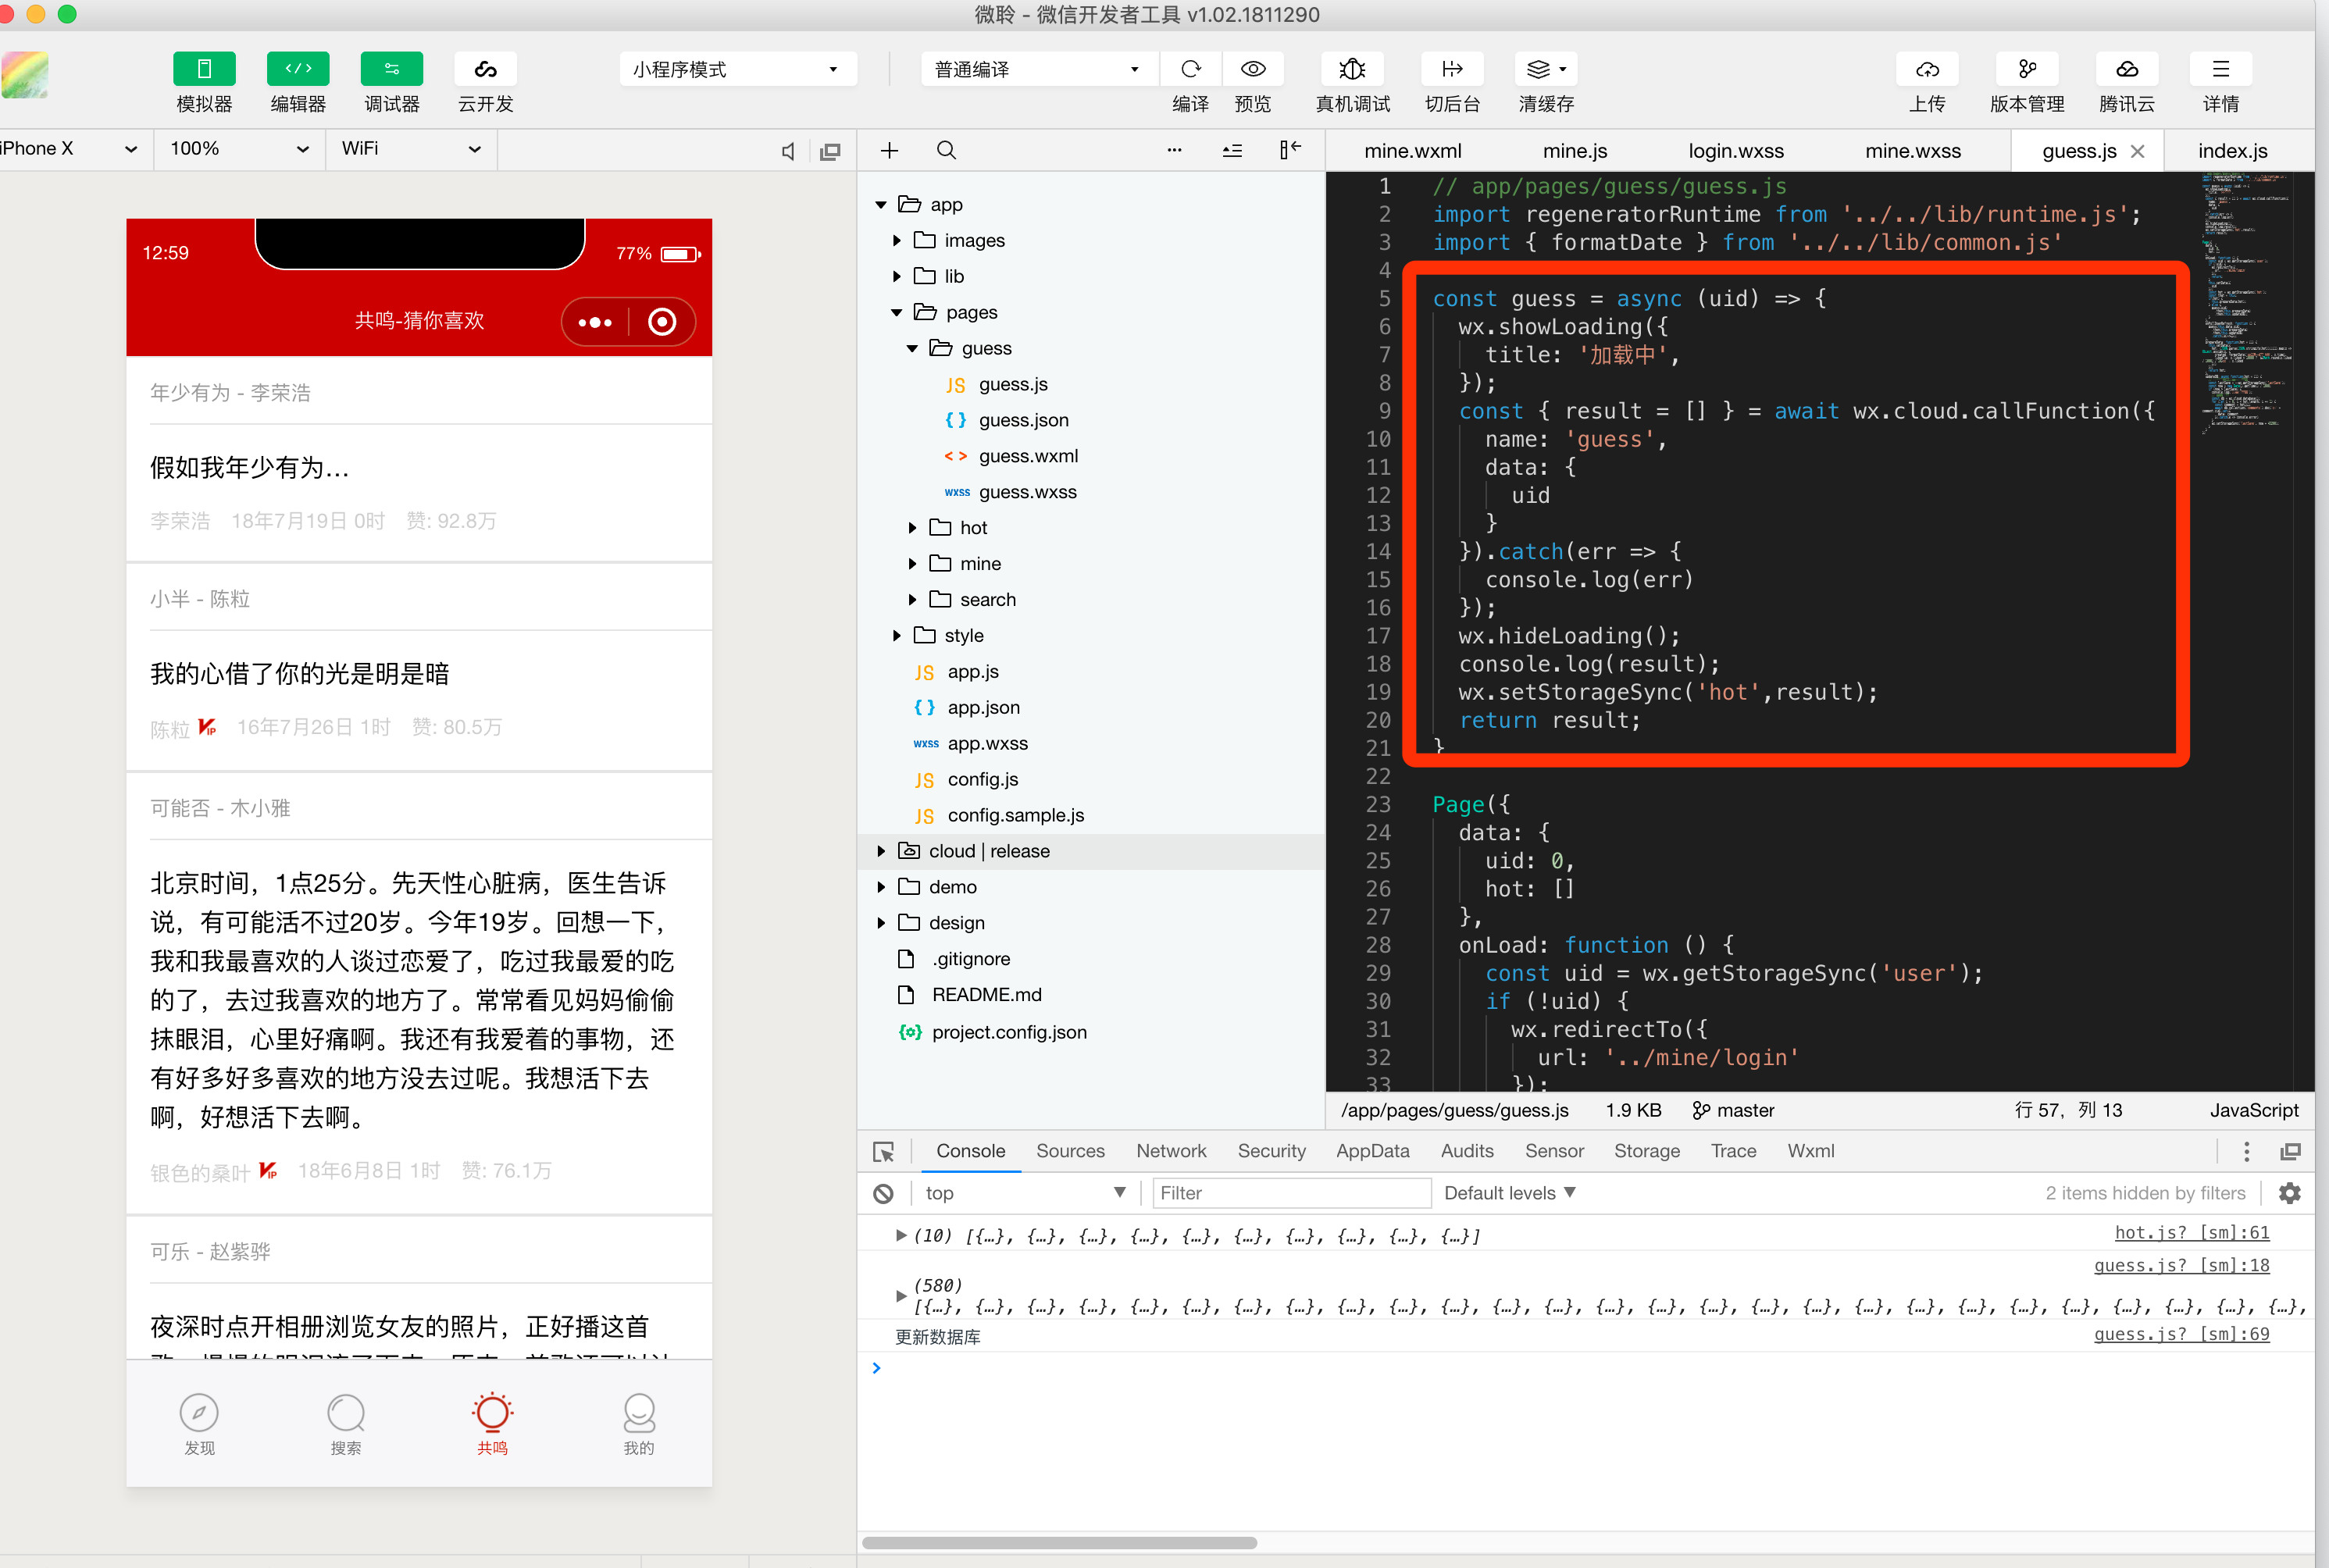2329x1568 pixels.
Task: Open the Default levels dropdown
Action: coord(1510,1193)
